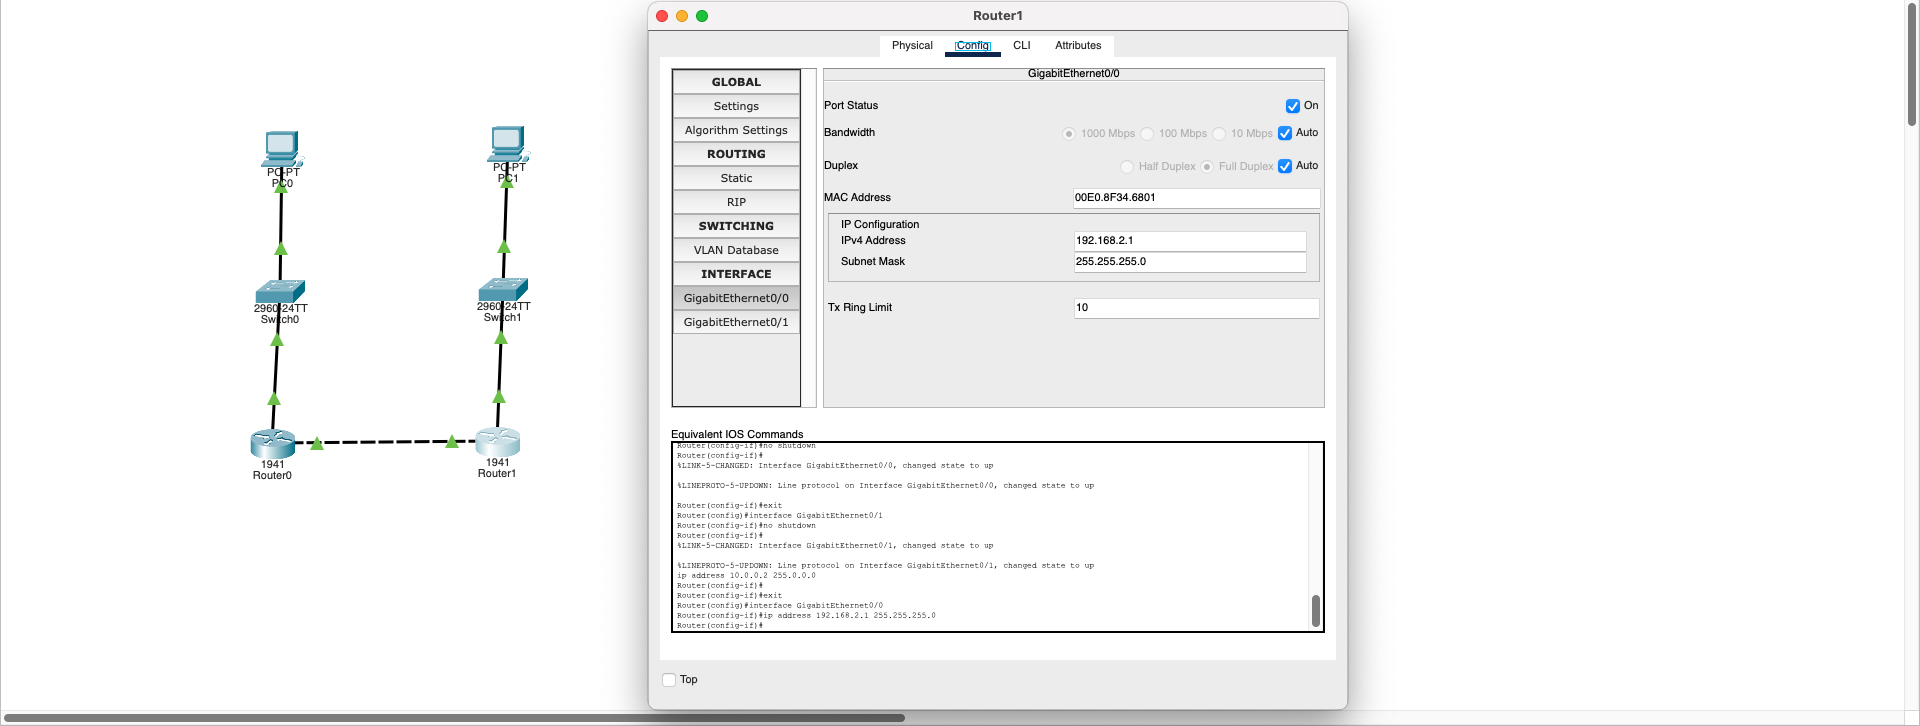Click the Tx Ring Limit field
The image size is (1920, 726).
tap(1196, 308)
